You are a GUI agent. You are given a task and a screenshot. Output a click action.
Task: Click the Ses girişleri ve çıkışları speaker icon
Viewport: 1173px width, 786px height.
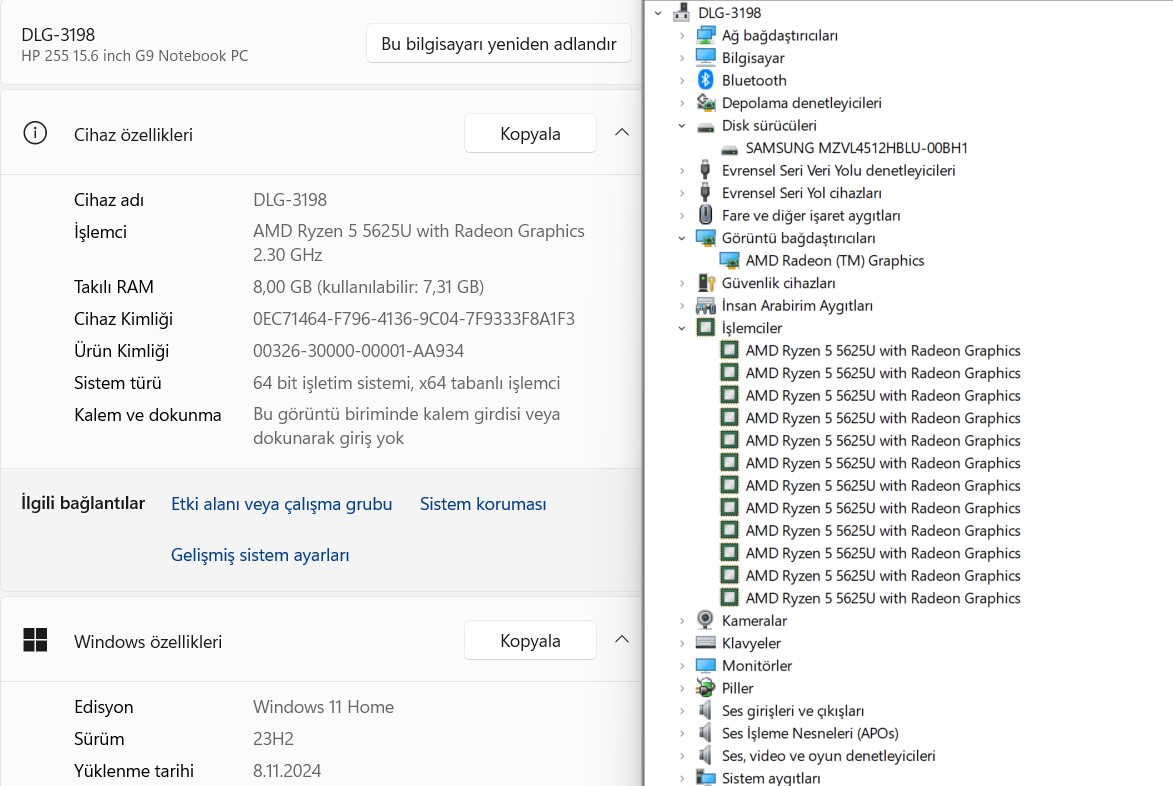(x=705, y=710)
